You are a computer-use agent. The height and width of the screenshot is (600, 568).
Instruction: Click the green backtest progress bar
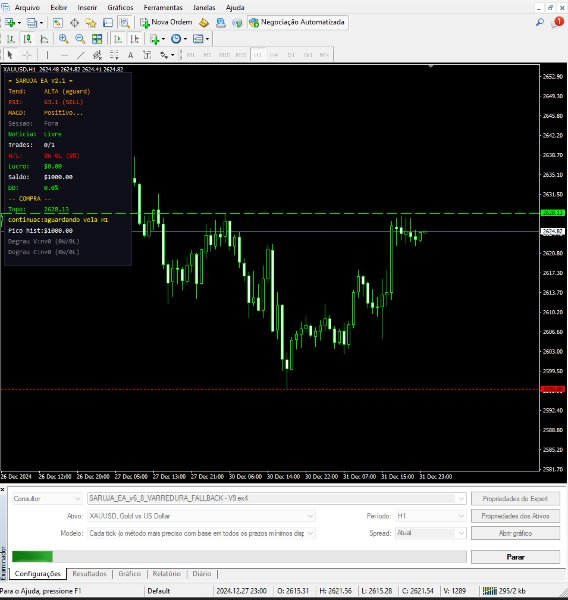click(33, 557)
